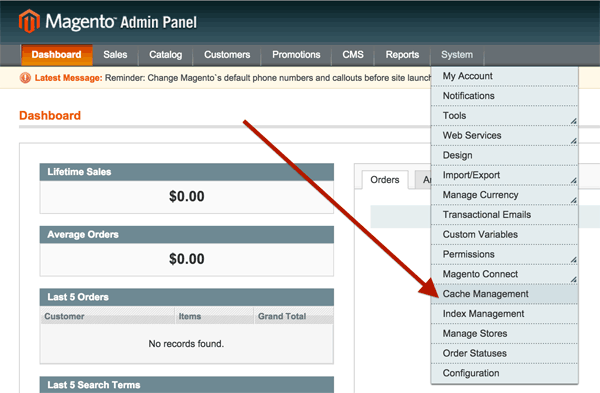
Task: Select Cache Management menu entry
Action: (x=504, y=294)
